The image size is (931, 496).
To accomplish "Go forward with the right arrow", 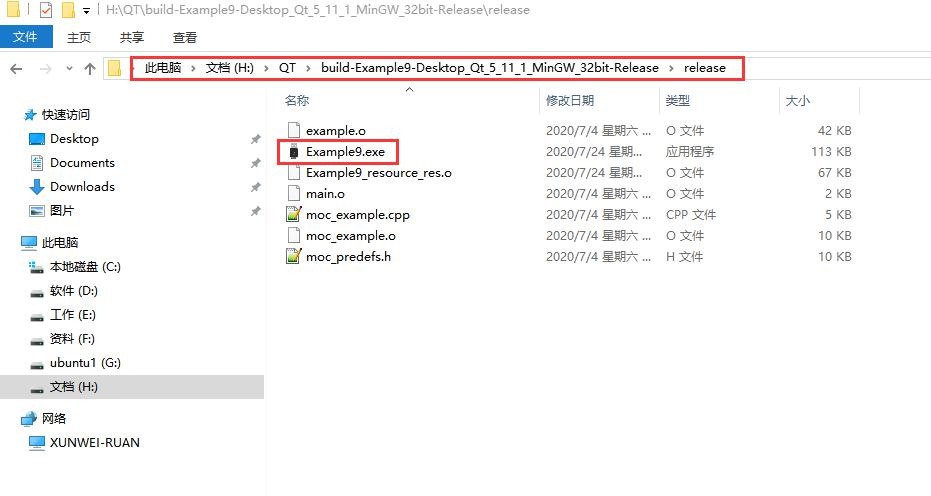I will coord(46,69).
